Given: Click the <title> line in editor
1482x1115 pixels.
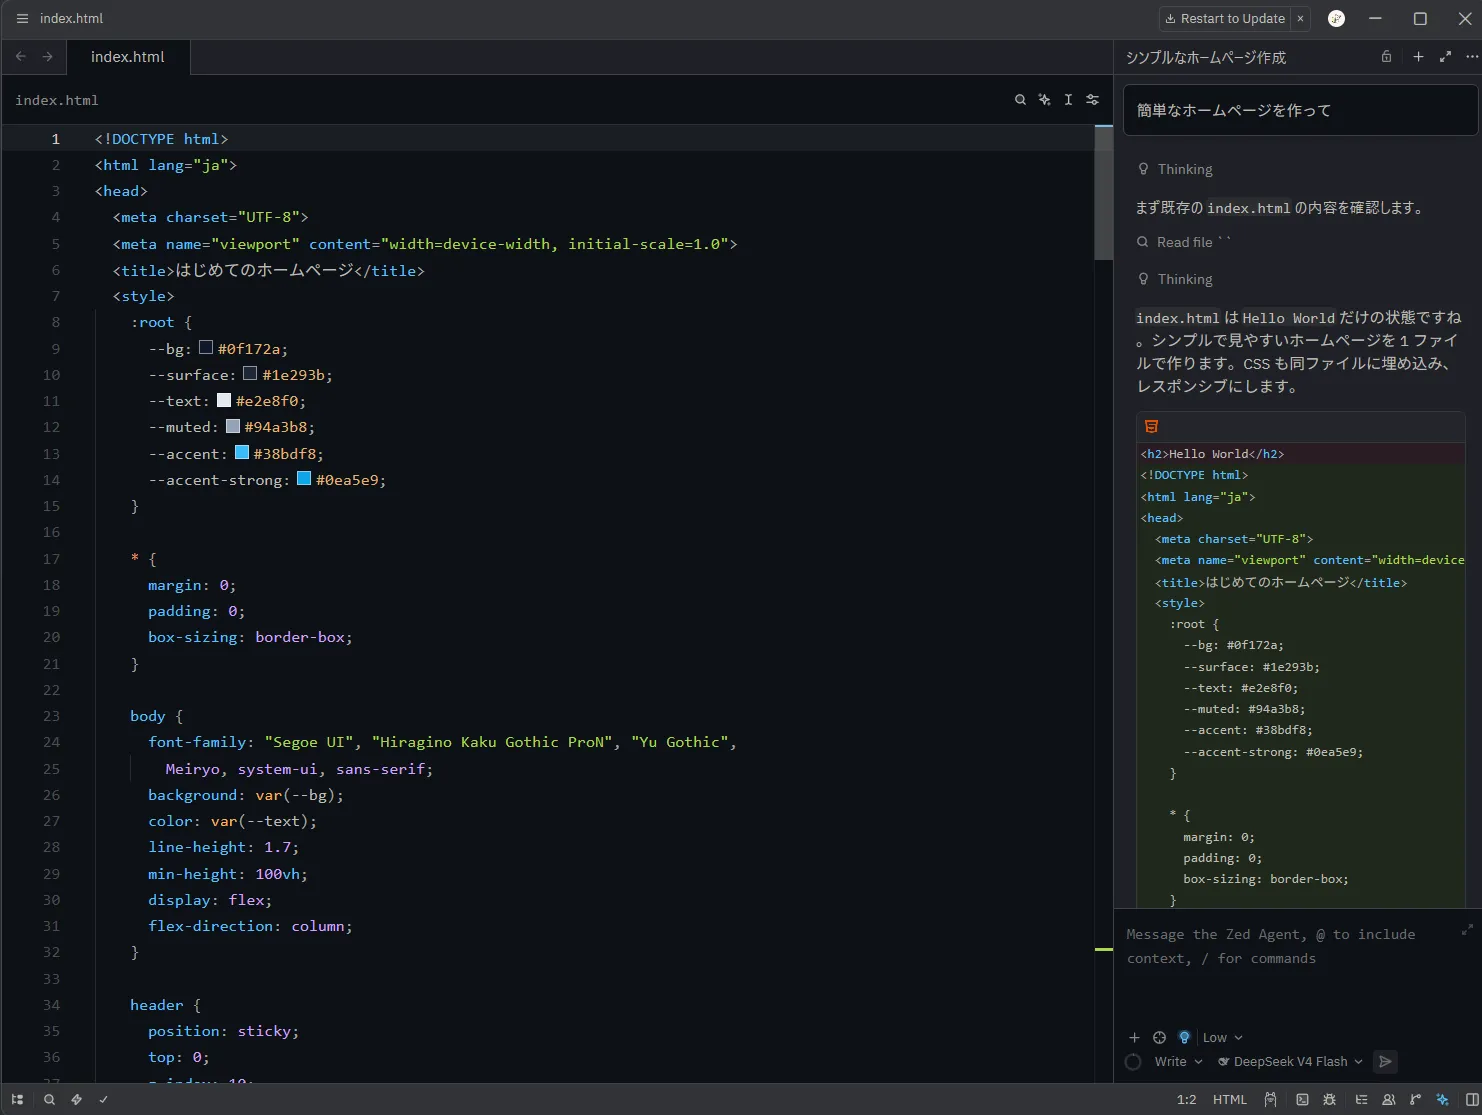Looking at the screenshot, I should (269, 270).
